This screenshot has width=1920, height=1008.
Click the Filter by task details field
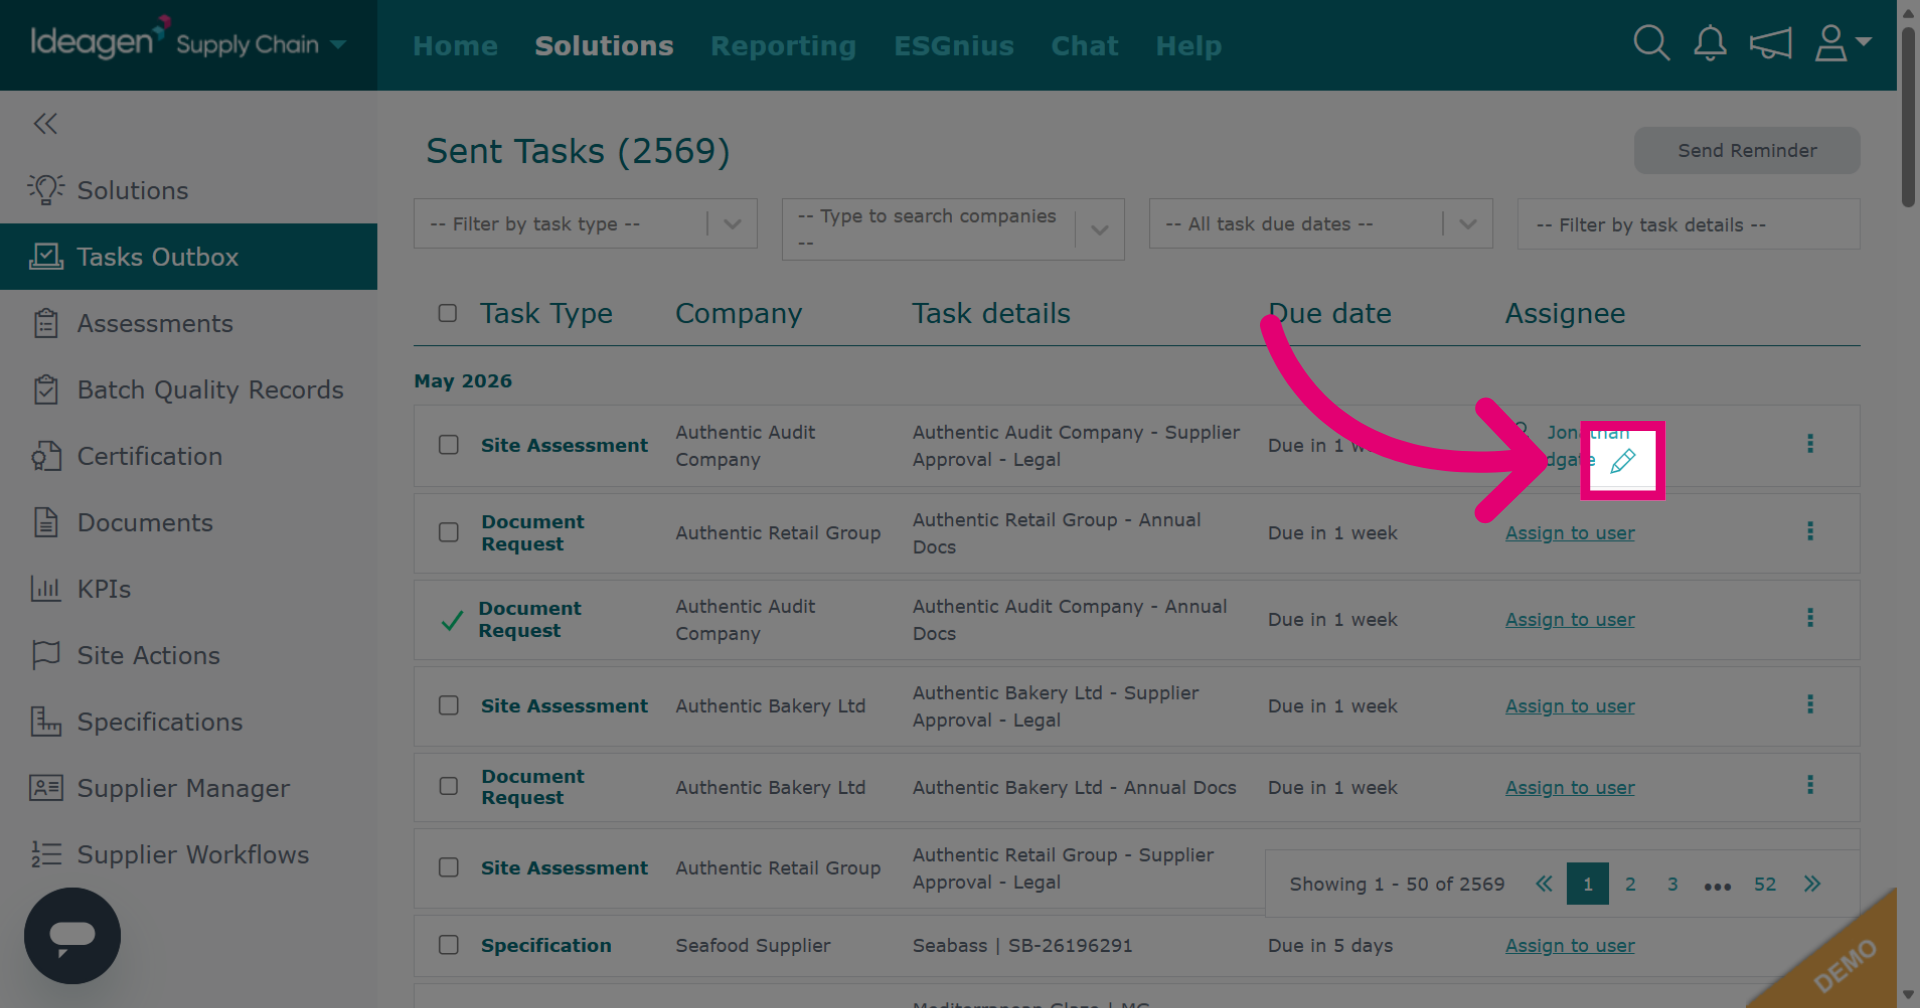point(1688,224)
